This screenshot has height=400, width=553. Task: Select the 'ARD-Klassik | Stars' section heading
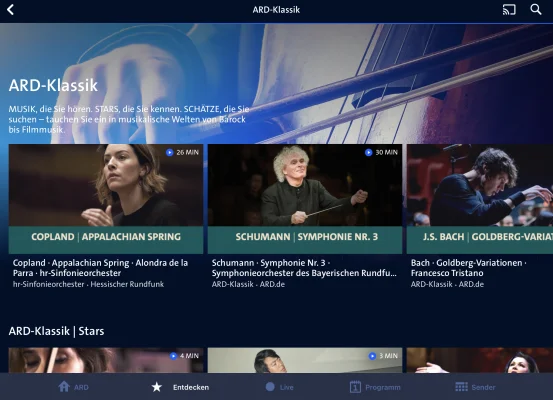point(56,331)
